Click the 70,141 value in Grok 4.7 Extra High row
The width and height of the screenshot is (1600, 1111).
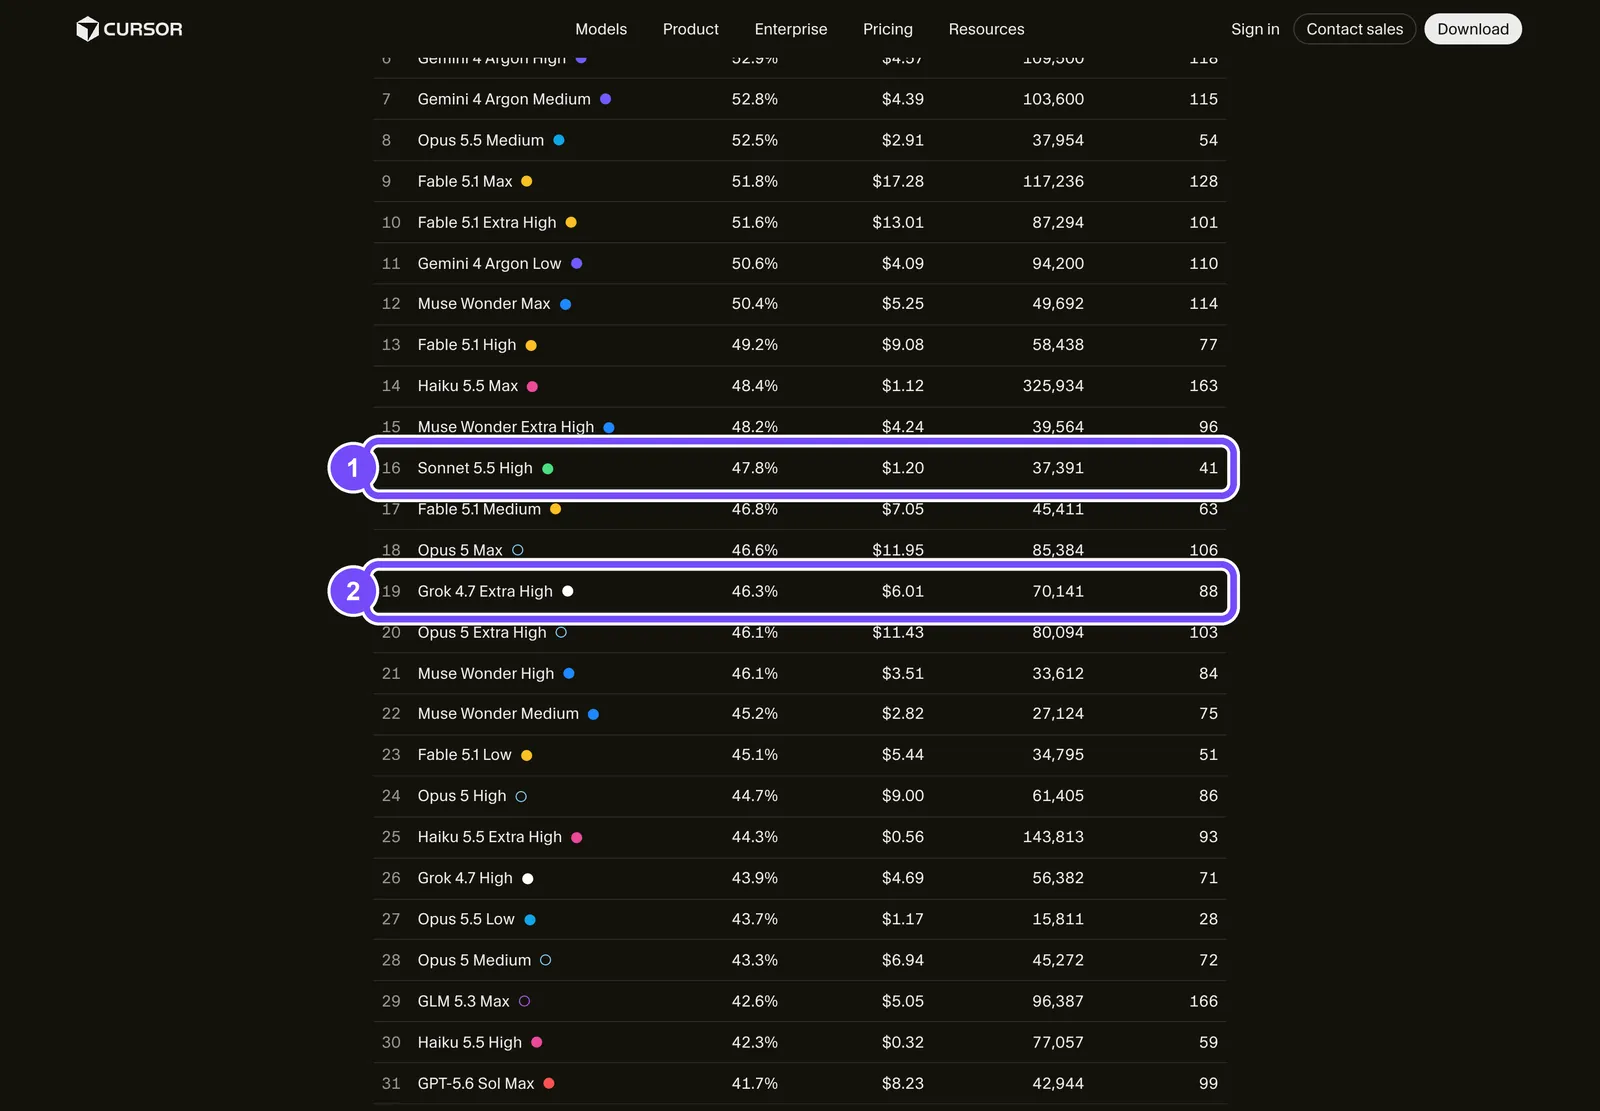point(1058,591)
